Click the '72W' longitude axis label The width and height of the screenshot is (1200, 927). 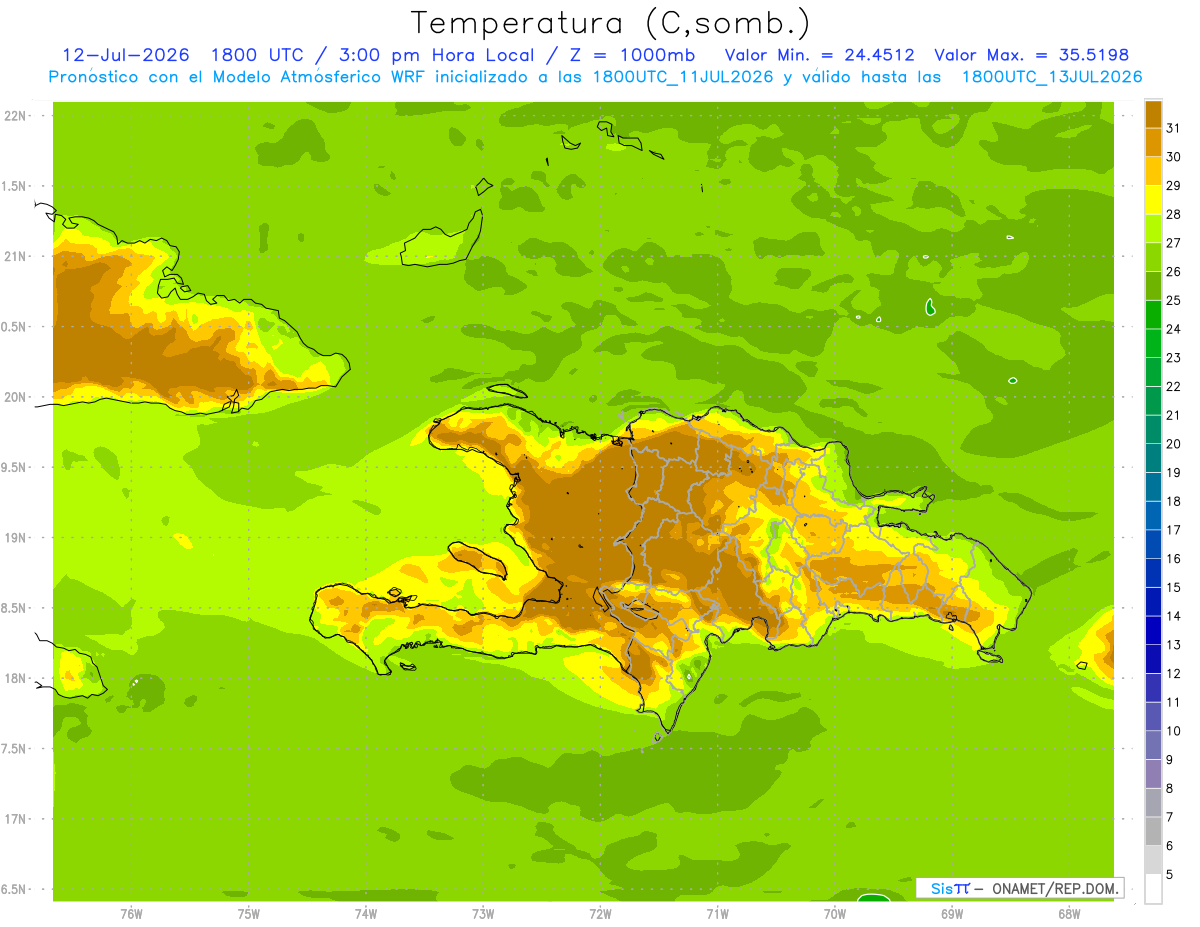tap(600, 914)
